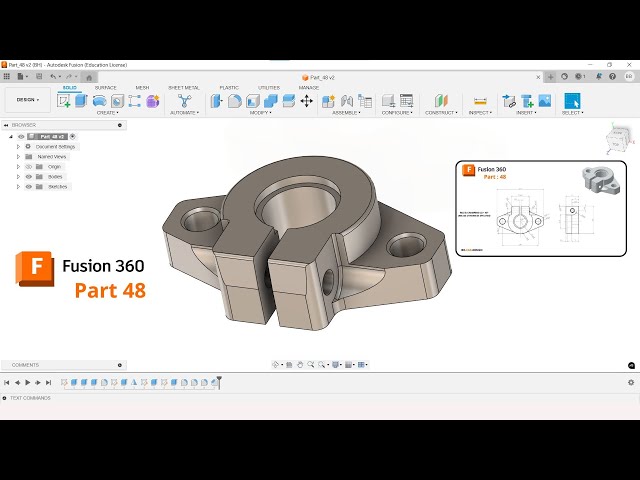The height and width of the screenshot is (480, 640).
Task: Toggle visibility of Part_48 v2 root component
Action: 21,136
